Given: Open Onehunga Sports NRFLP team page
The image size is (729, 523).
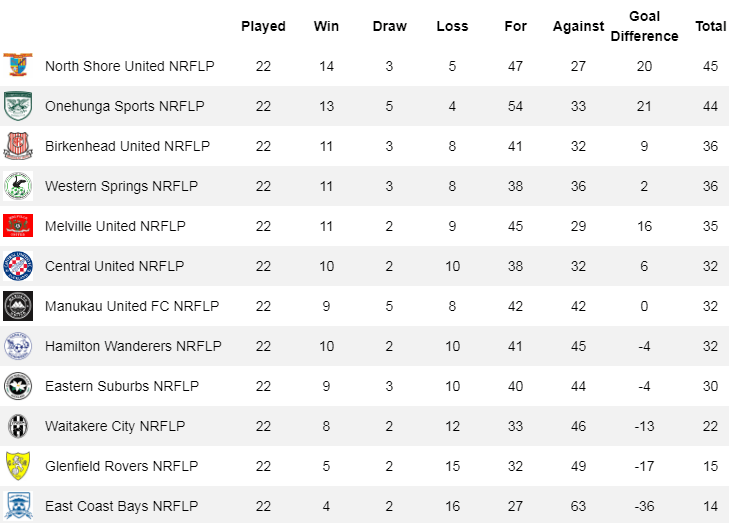Looking at the screenshot, I should point(127,106).
